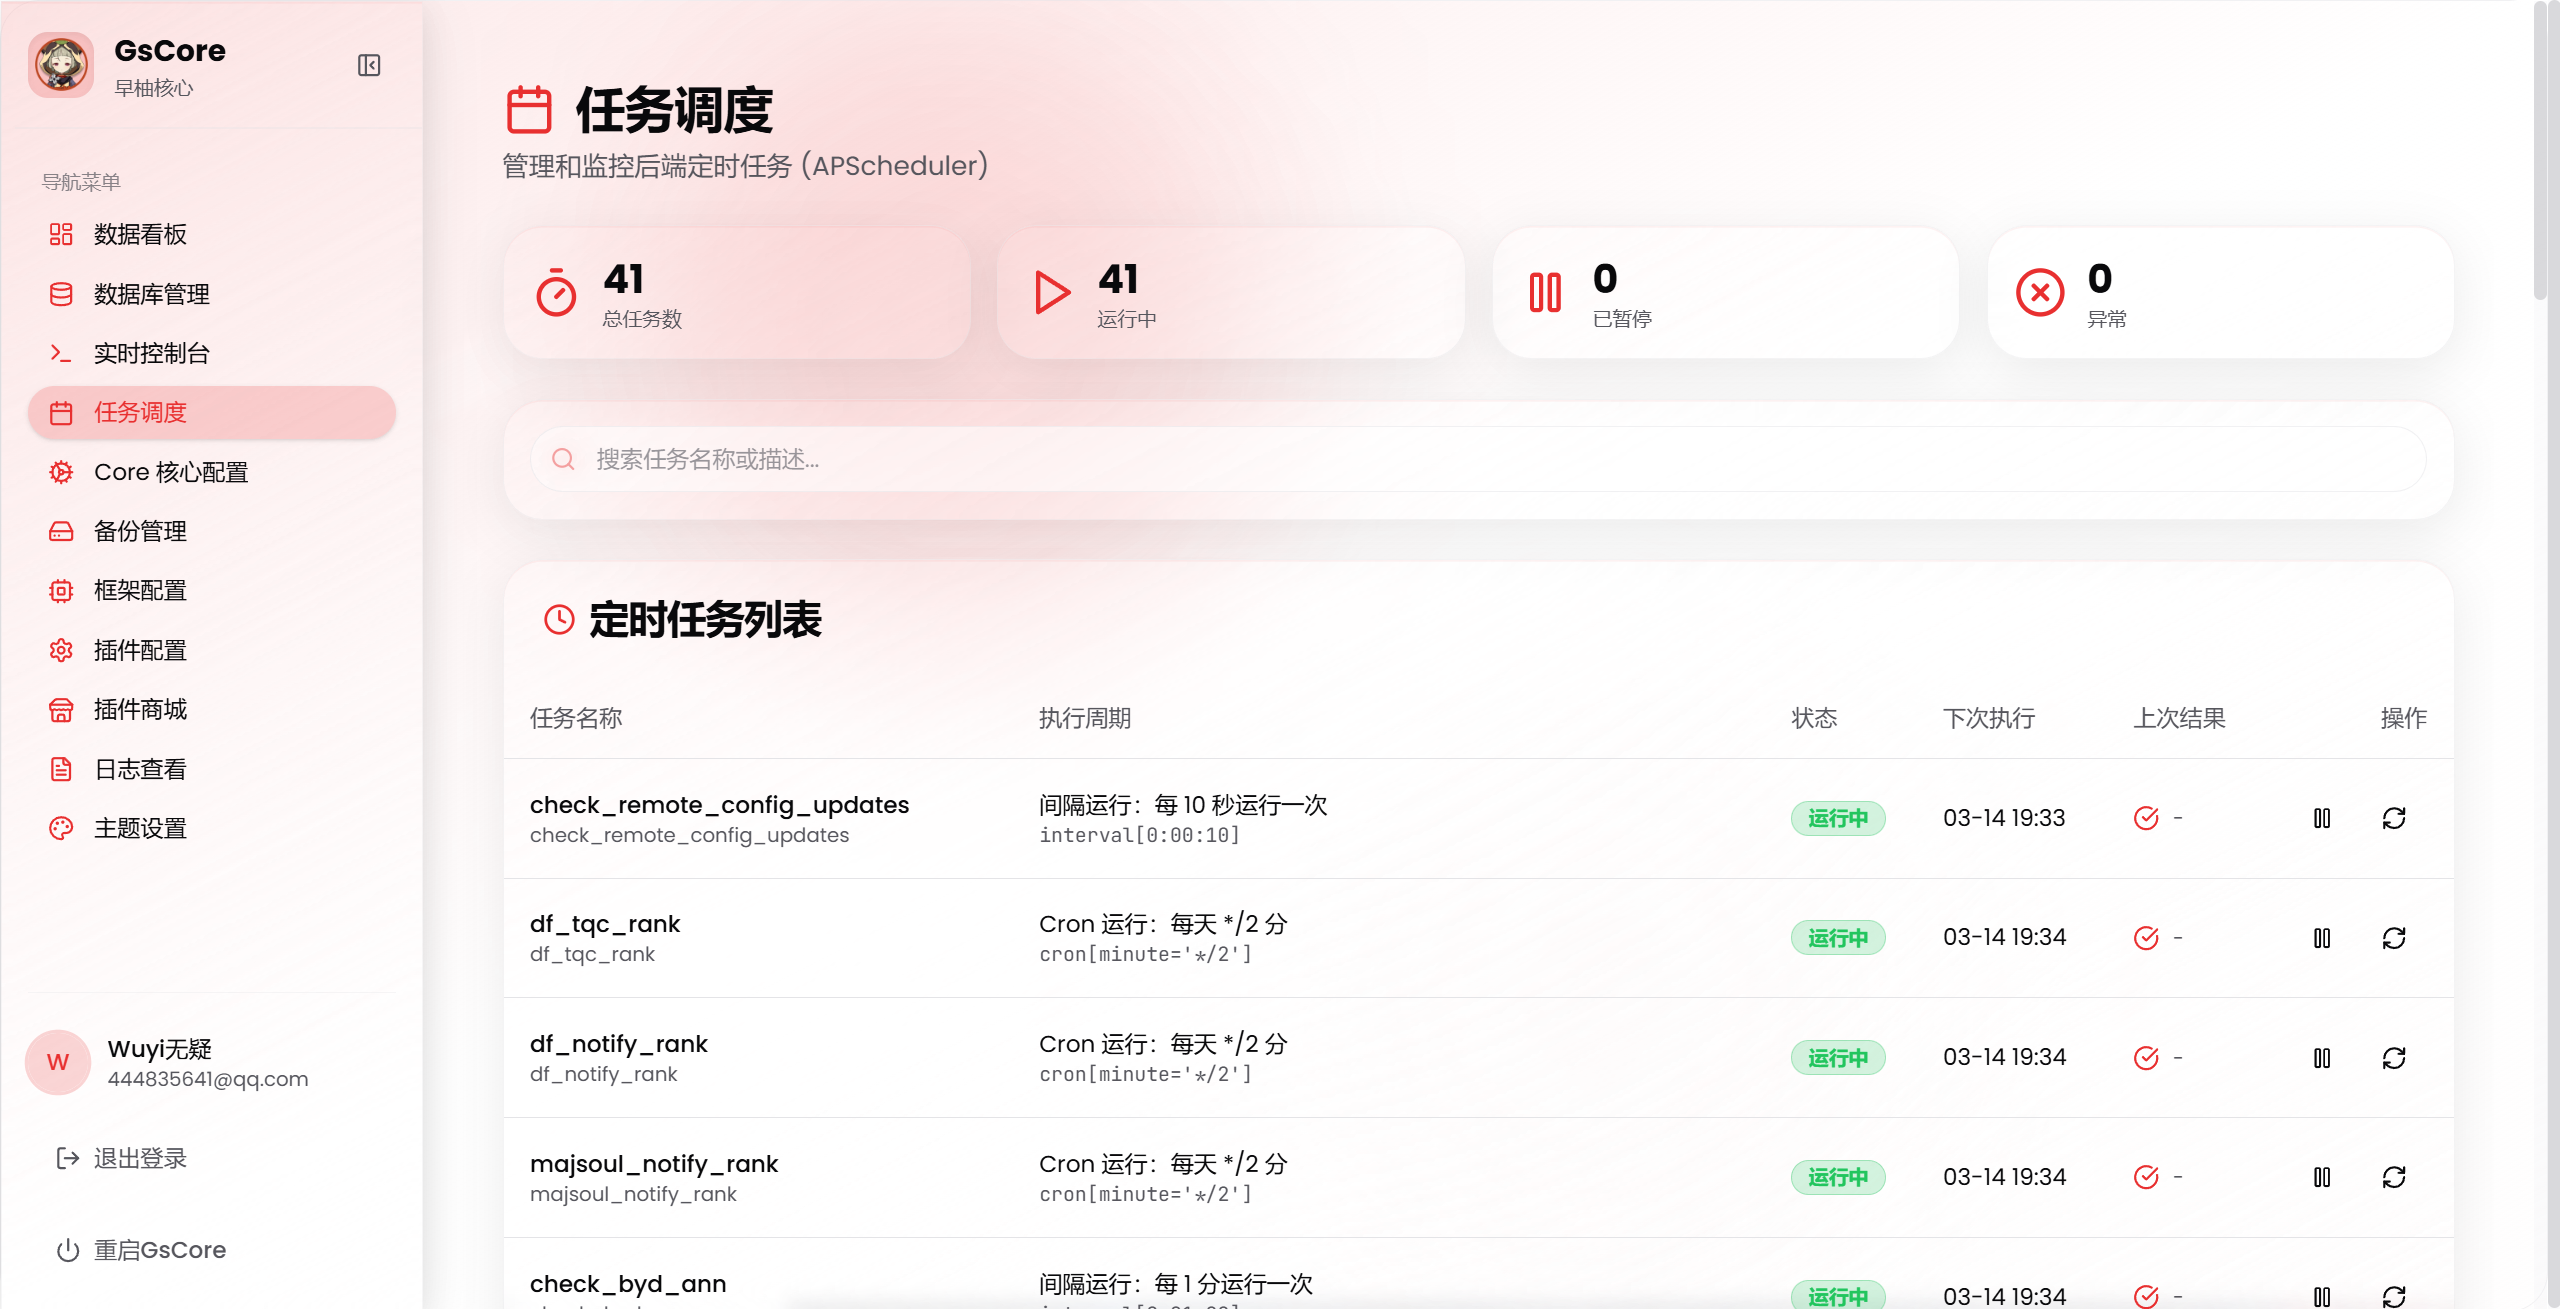The image size is (2560, 1309).
Task: Click the running tasks play icon
Action: [1051, 293]
